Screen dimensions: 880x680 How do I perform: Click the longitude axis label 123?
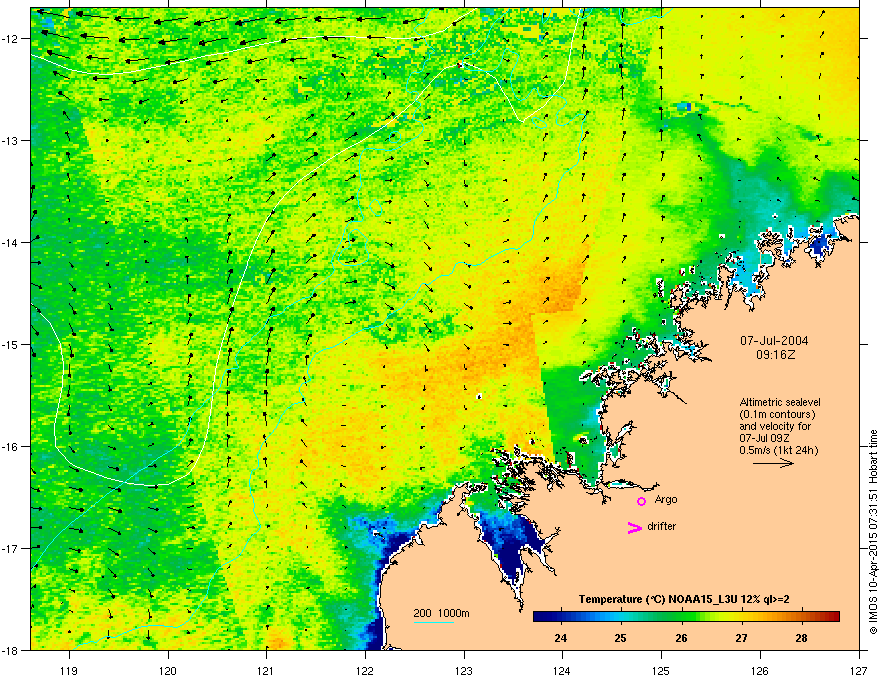464,670
